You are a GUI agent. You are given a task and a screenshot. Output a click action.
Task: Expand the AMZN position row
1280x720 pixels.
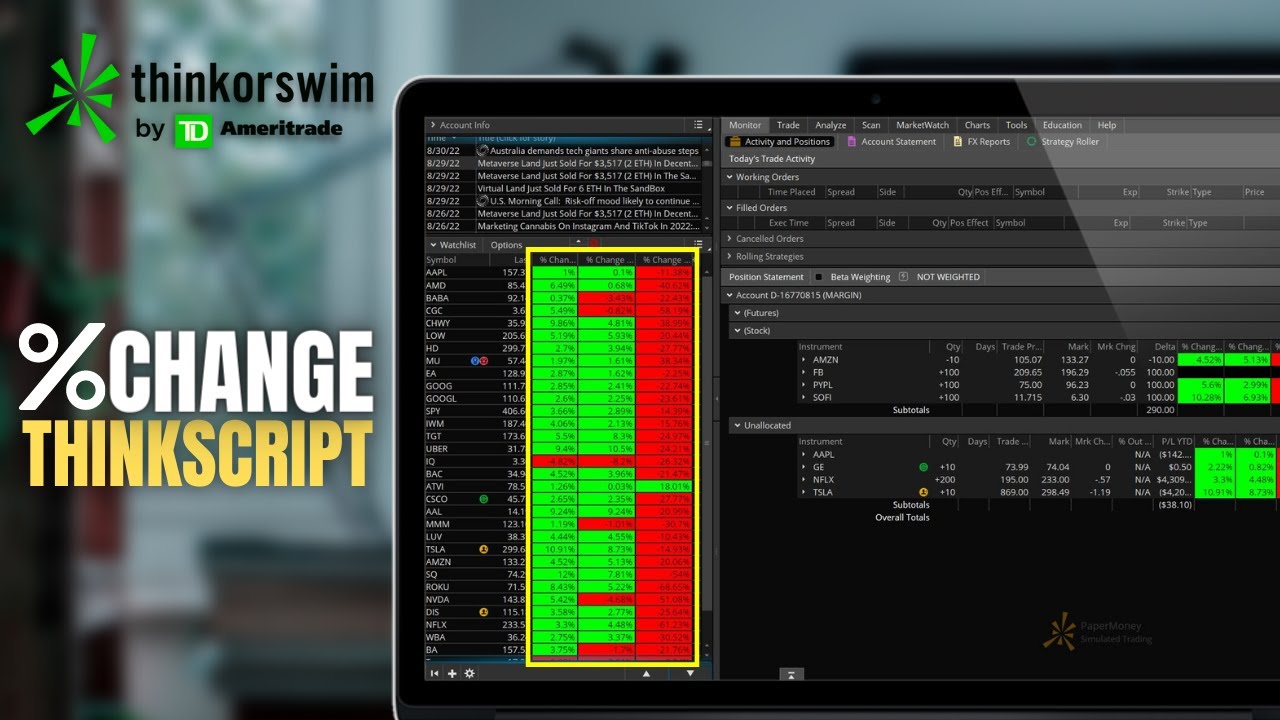[804, 360]
